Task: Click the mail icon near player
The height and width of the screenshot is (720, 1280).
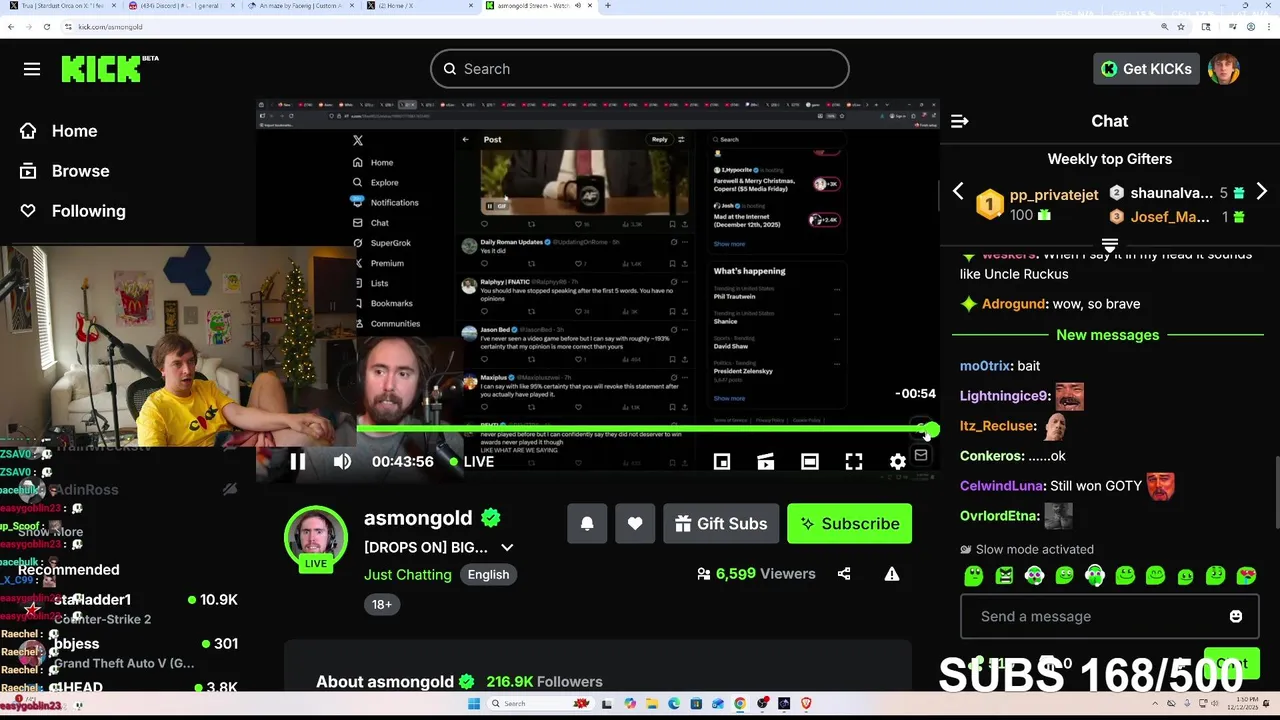Action: coord(921,455)
